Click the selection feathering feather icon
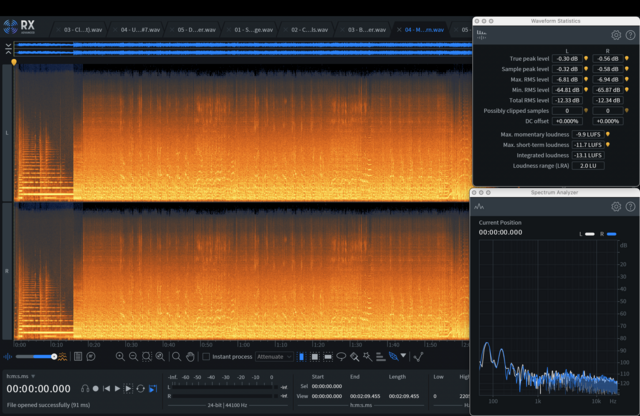This screenshot has width=640, height=416. click(x=393, y=356)
